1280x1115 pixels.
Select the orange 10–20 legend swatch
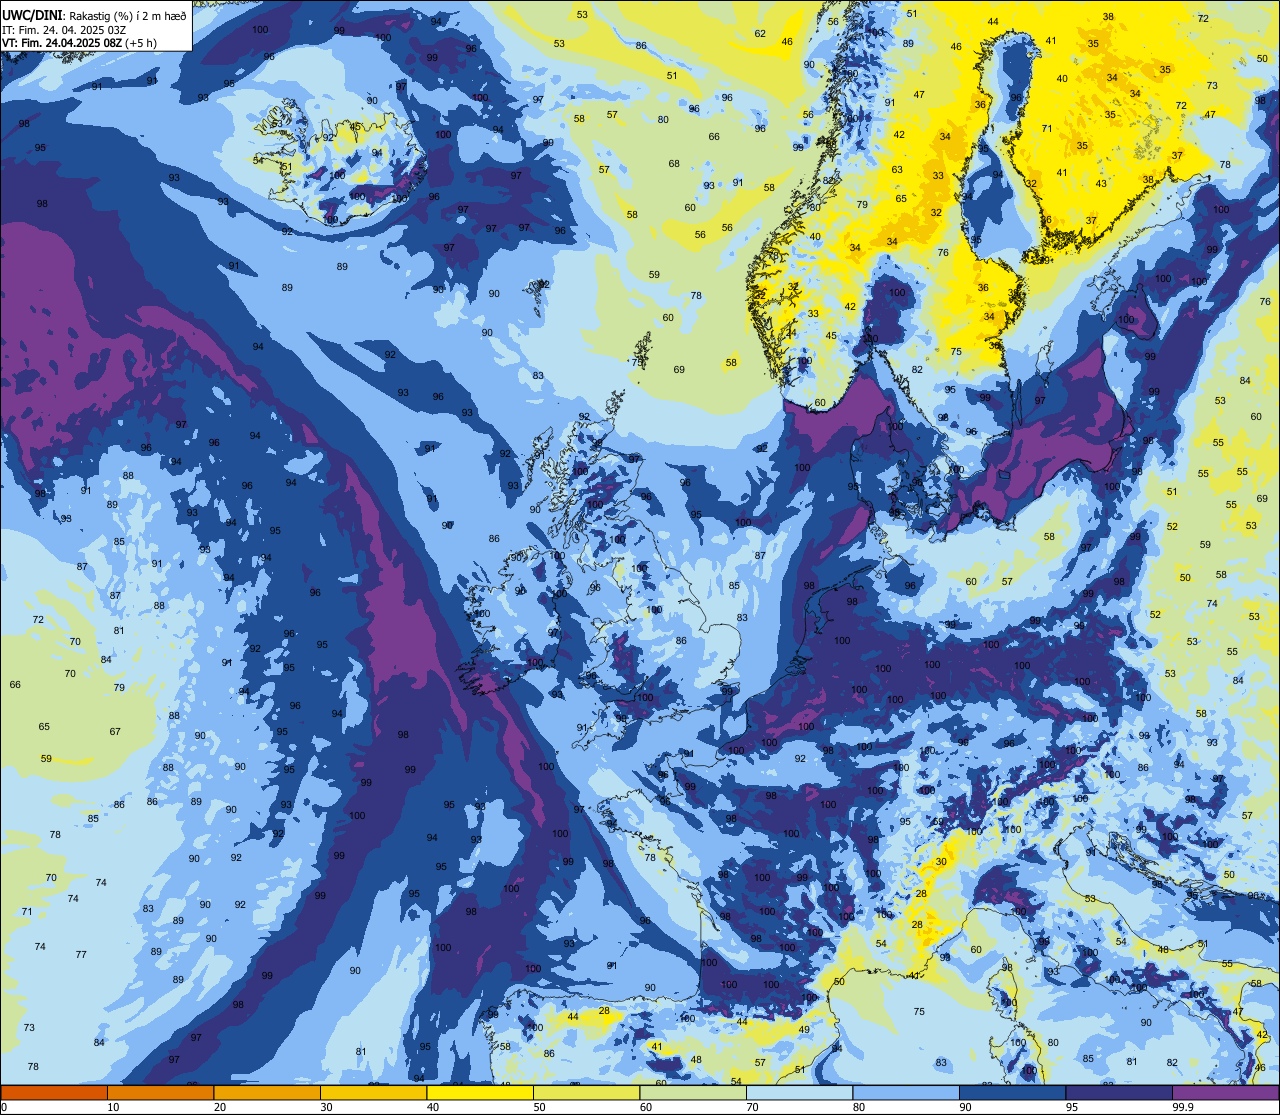click(x=161, y=1093)
